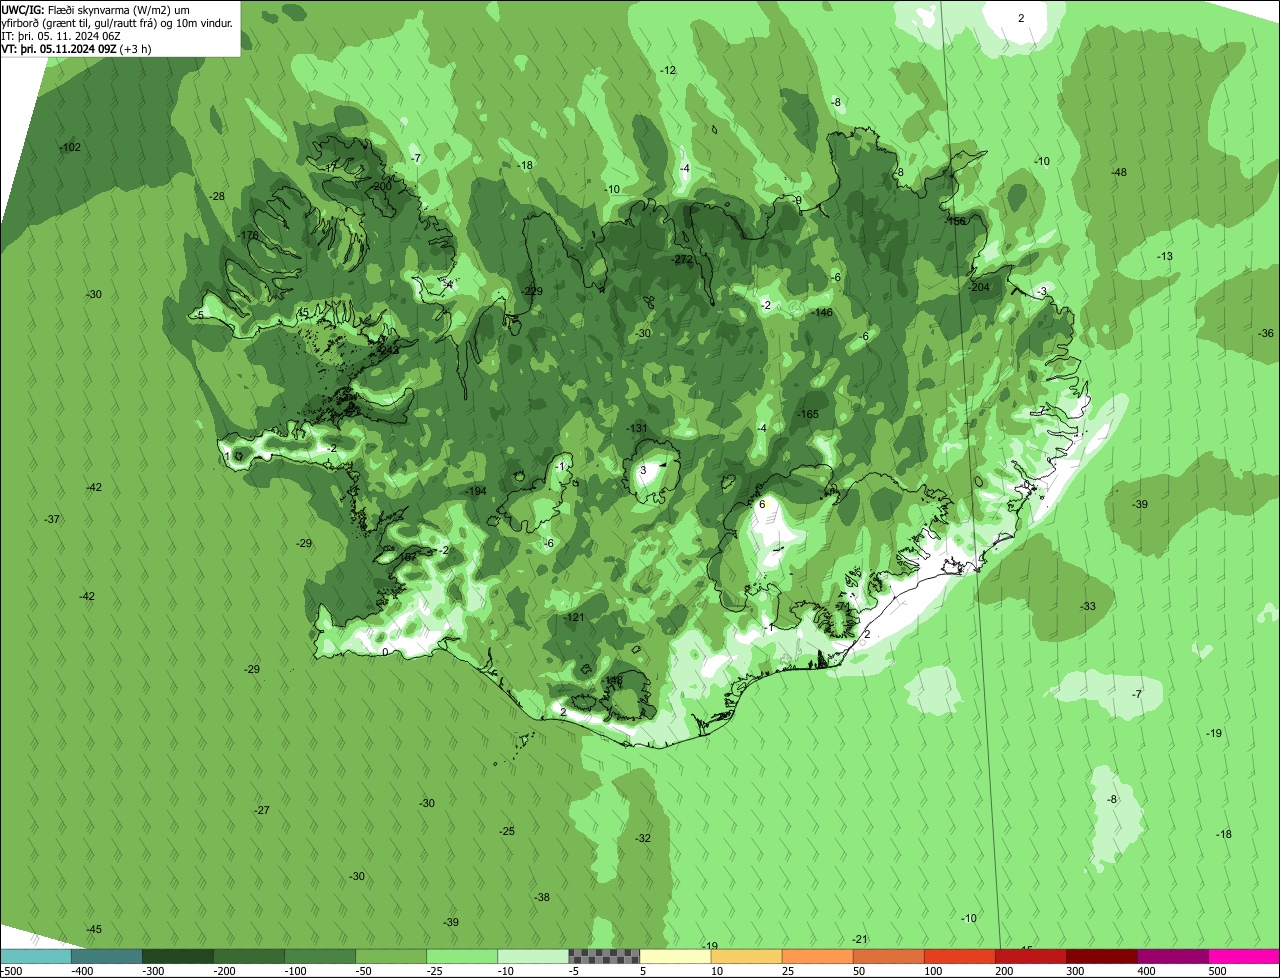Click the -146 value on the map
This screenshot has width=1280, height=978.
coord(823,313)
